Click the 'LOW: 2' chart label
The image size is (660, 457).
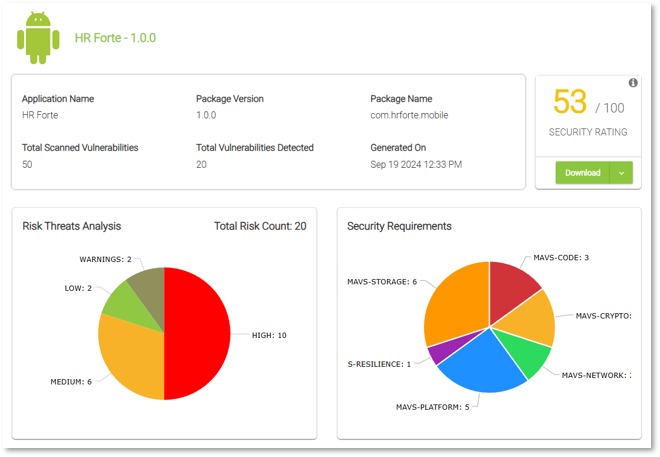coord(78,288)
